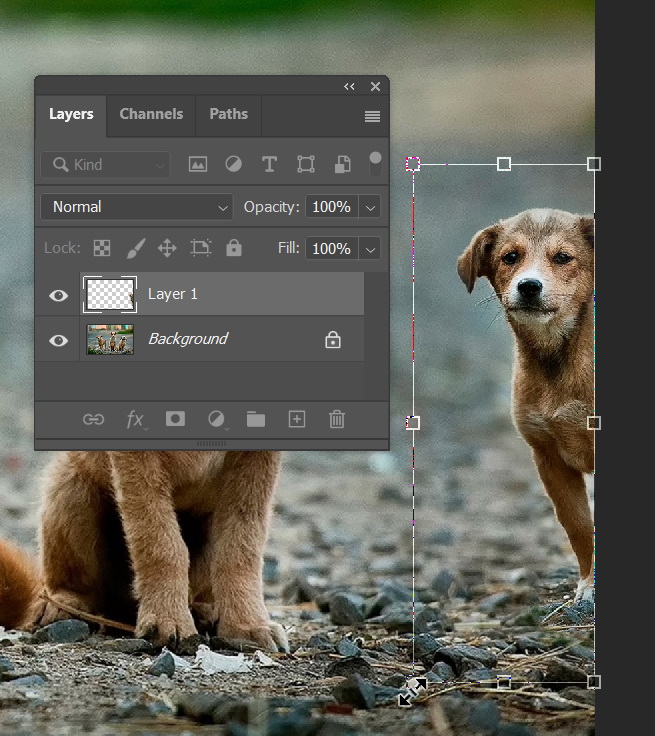The image size is (655, 736).
Task: Click the top-right transform handle
Action: (594, 164)
